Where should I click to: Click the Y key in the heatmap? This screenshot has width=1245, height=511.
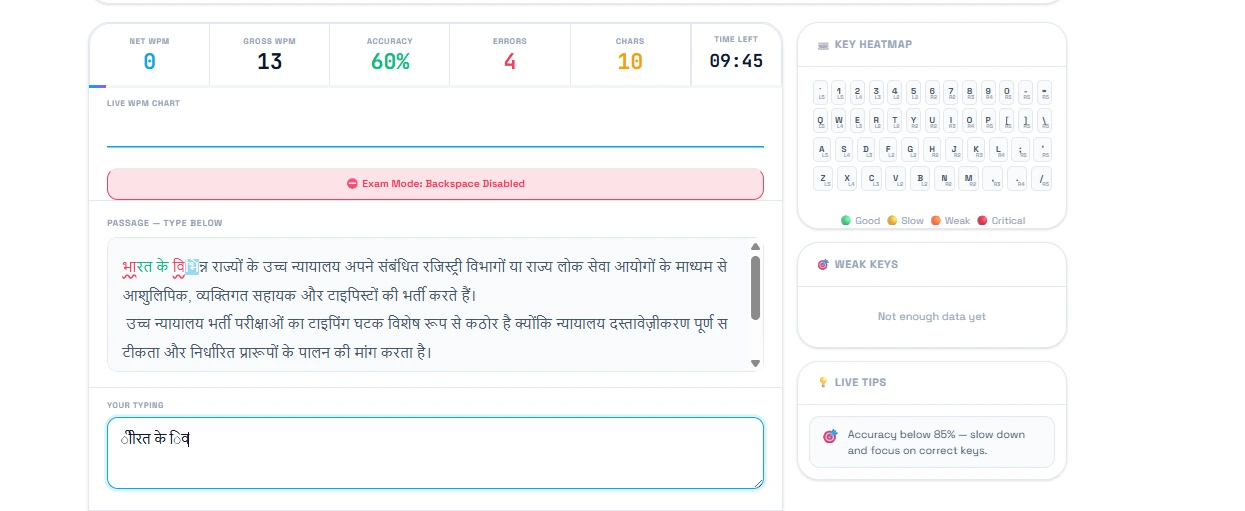coord(913,120)
